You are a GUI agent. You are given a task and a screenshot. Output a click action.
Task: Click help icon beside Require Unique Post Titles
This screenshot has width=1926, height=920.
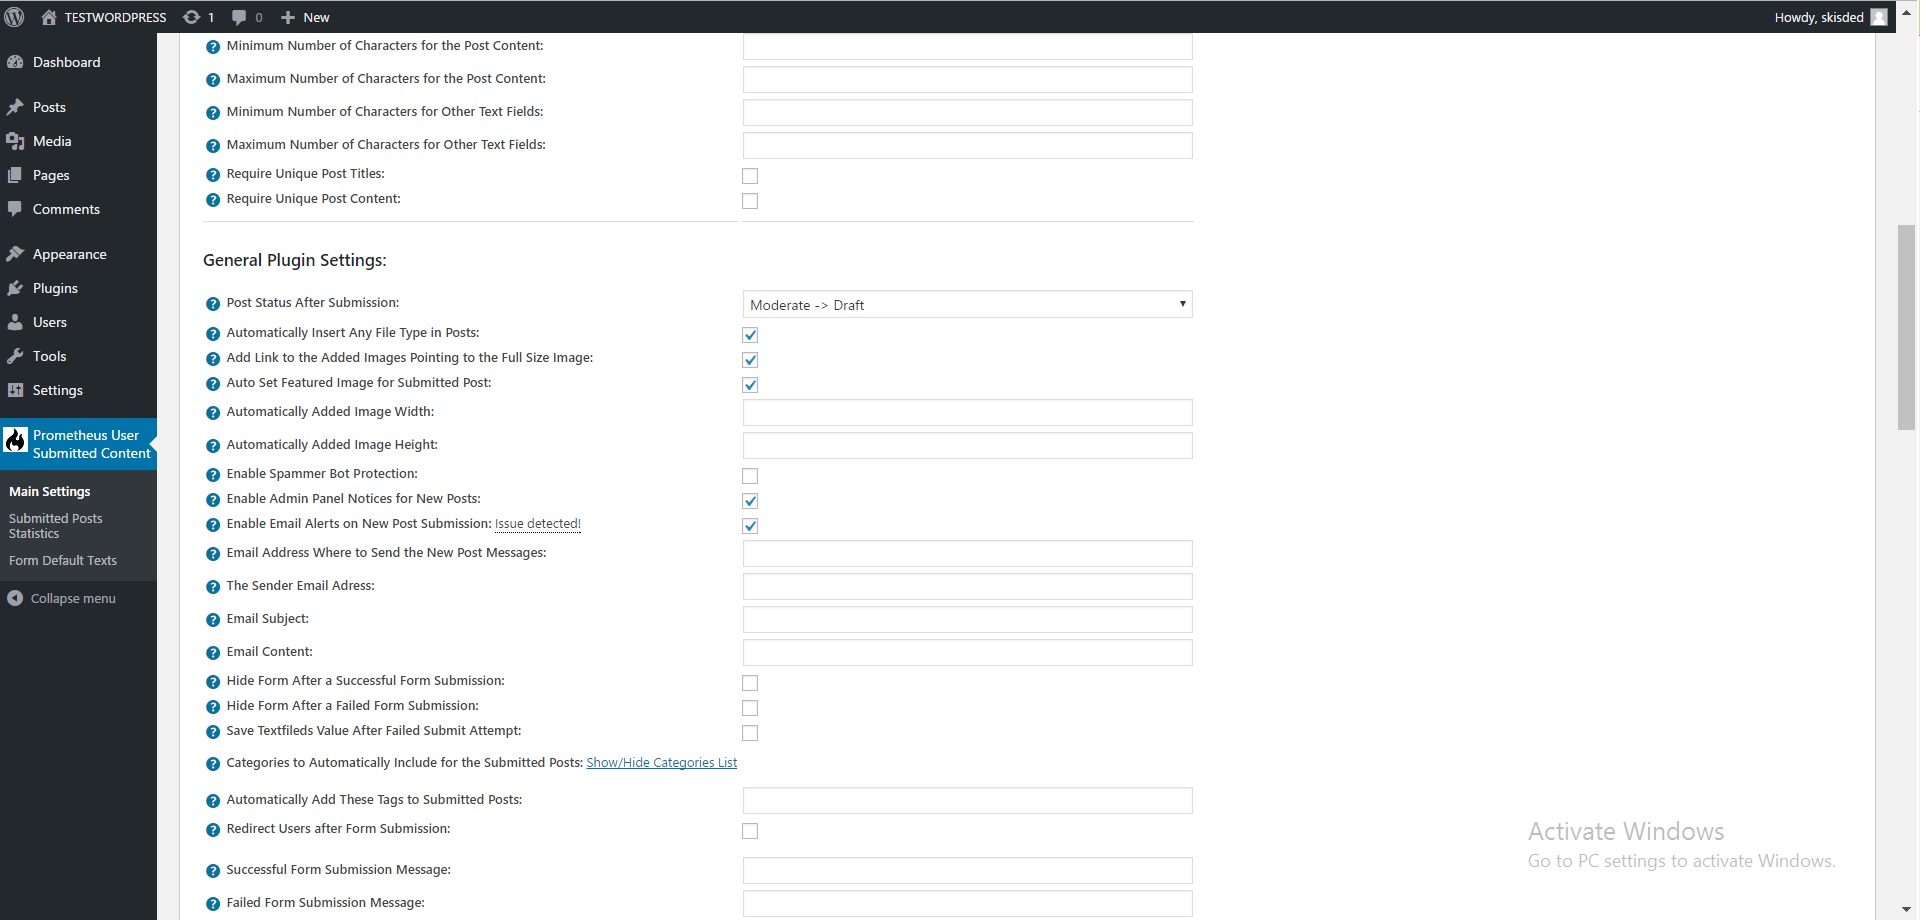tap(213, 175)
